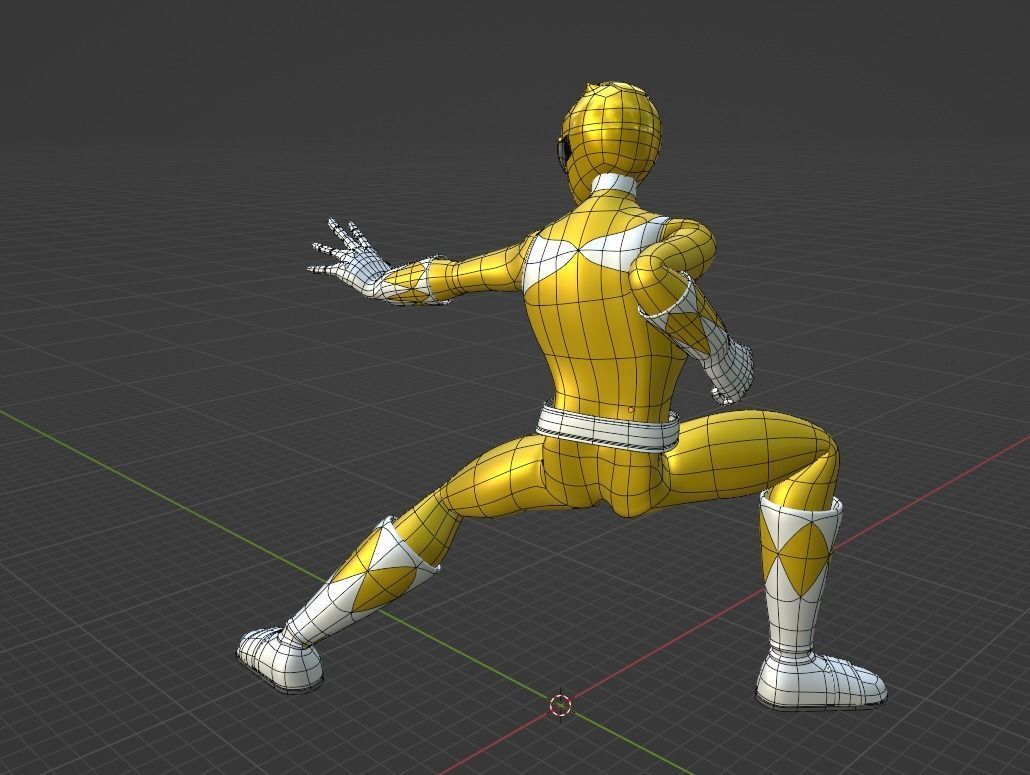The width and height of the screenshot is (1030, 775).
Task: Select the clenched fist glove near the belt
Action: (x=730, y=372)
